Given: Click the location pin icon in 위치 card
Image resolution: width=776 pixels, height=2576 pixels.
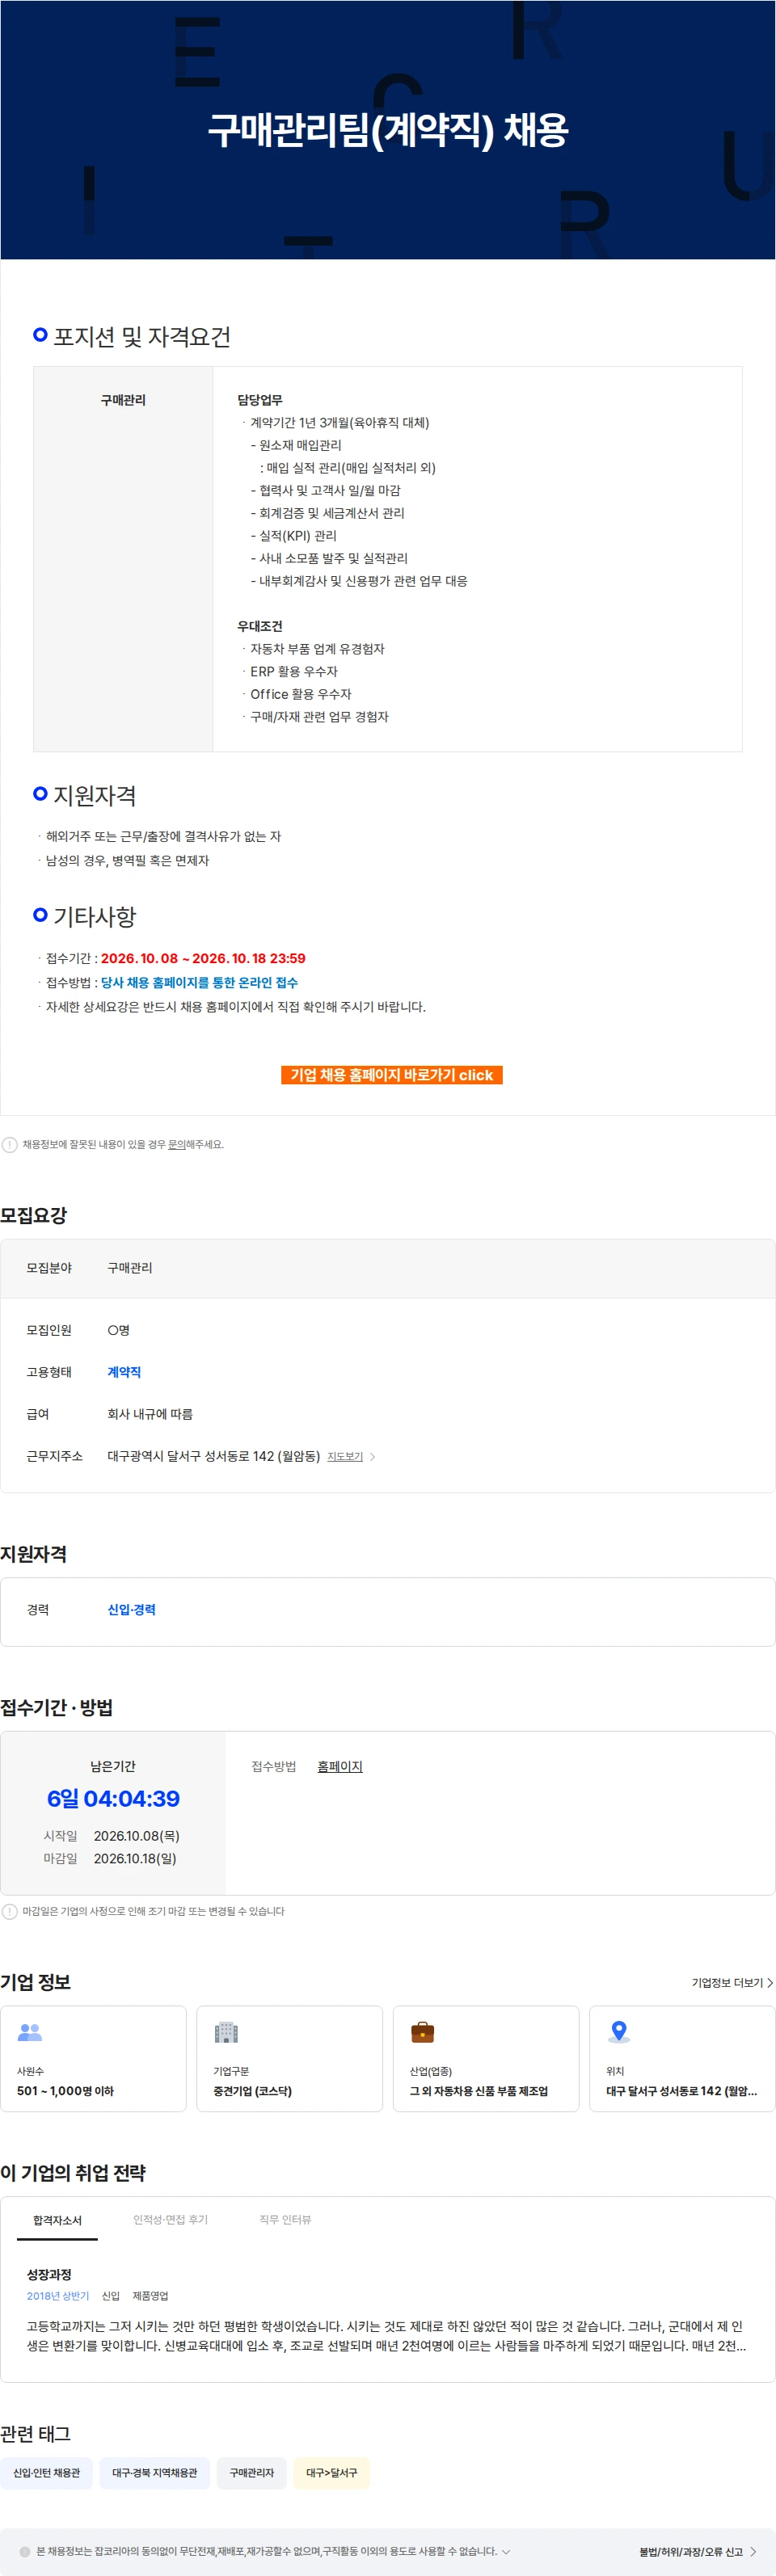Looking at the screenshot, I should click(x=619, y=2031).
